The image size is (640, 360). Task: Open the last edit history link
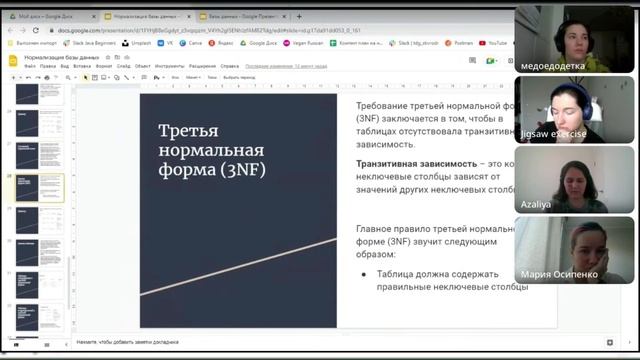click(286, 66)
